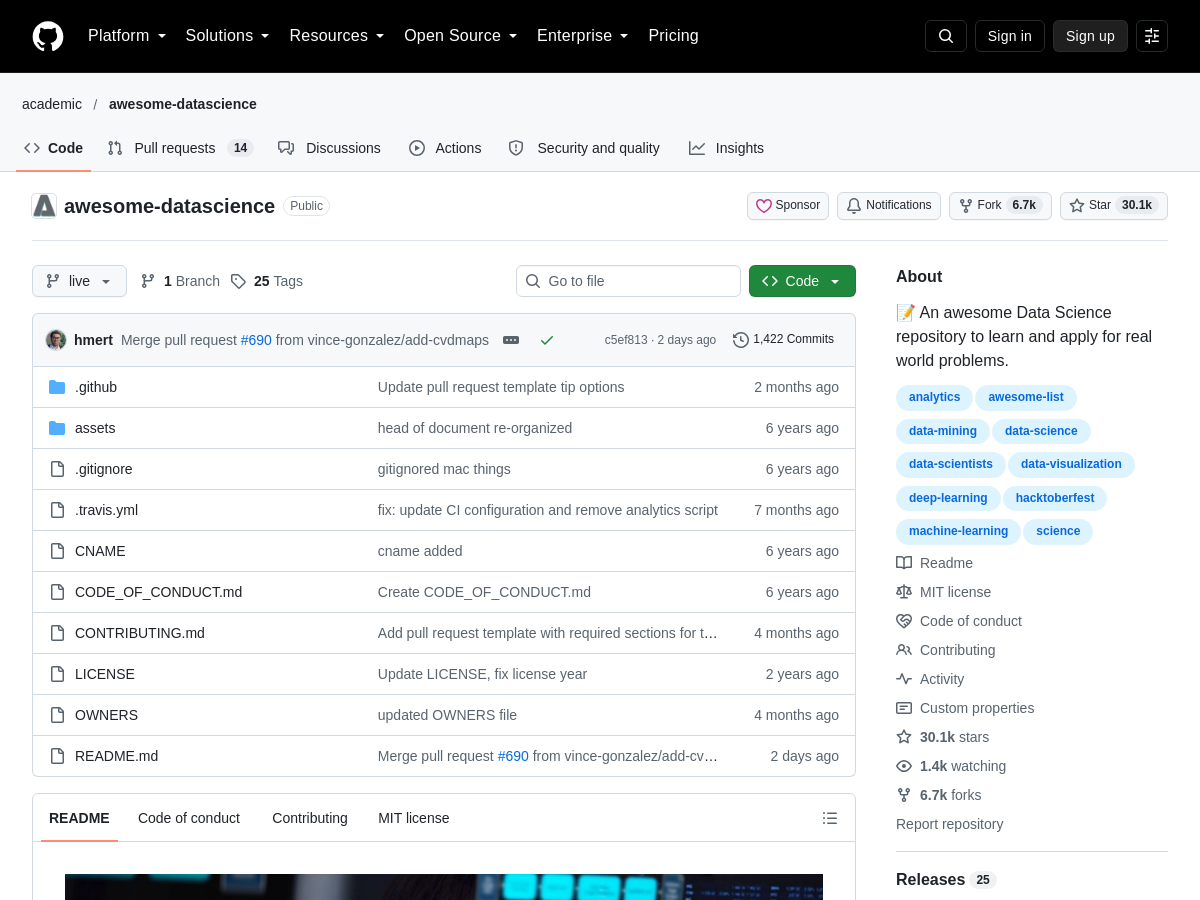Click Report repository link
The width and height of the screenshot is (1200, 900).
click(x=949, y=824)
